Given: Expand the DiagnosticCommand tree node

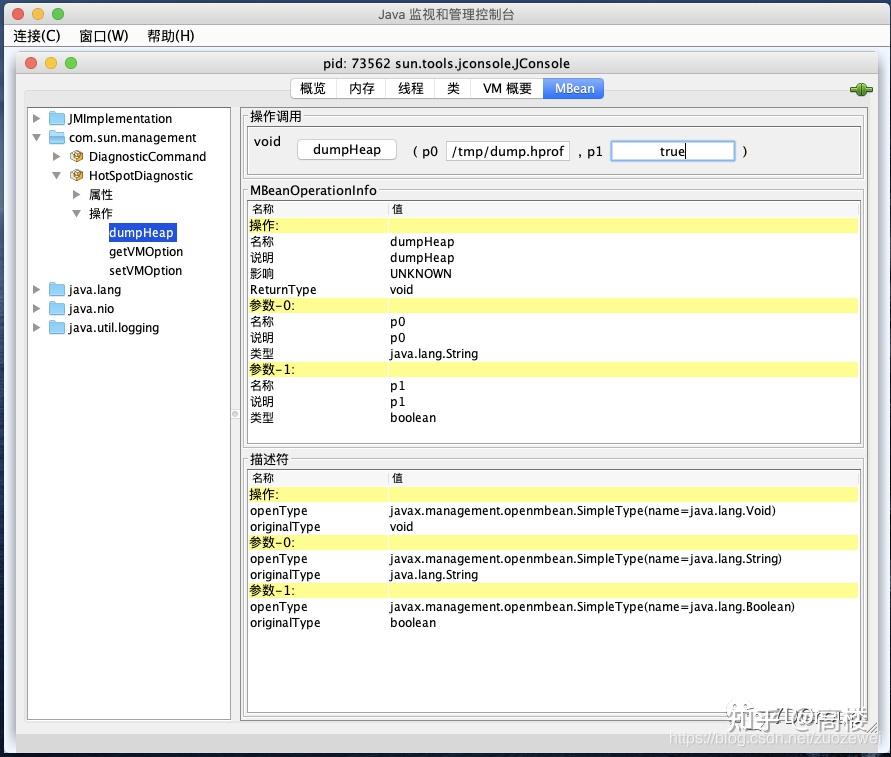Looking at the screenshot, I should [58, 156].
